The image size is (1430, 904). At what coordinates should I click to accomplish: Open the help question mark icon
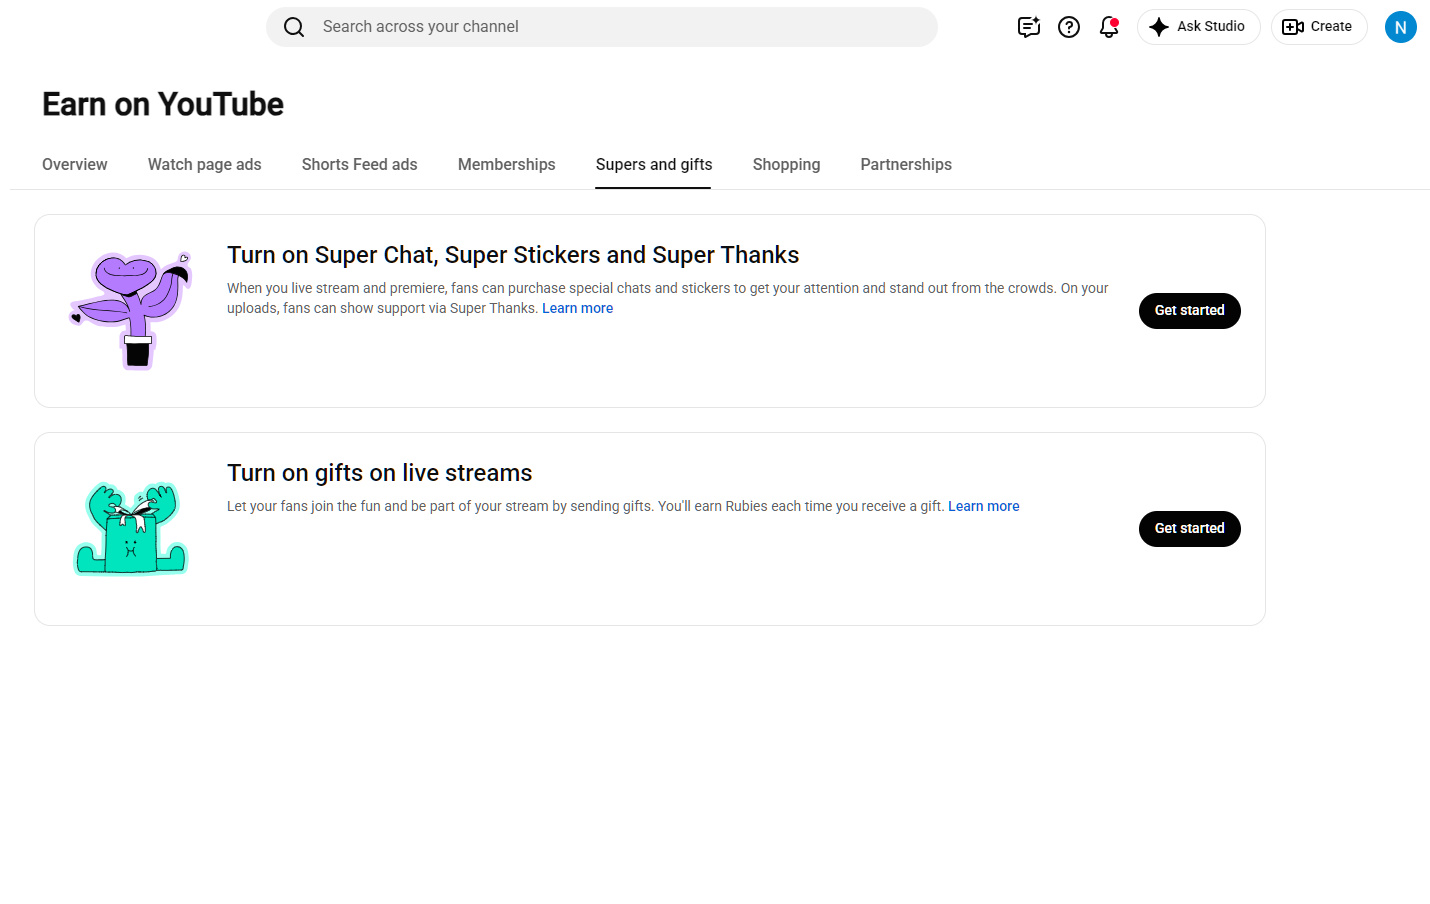tap(1069, 27)
